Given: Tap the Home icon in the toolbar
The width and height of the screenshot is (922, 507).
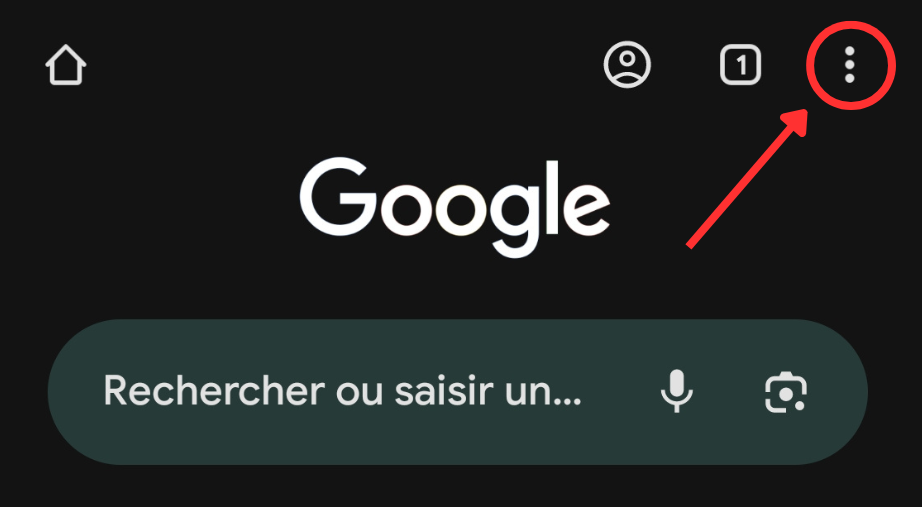Looking at the screenshot, I should (x=66, y=65).
